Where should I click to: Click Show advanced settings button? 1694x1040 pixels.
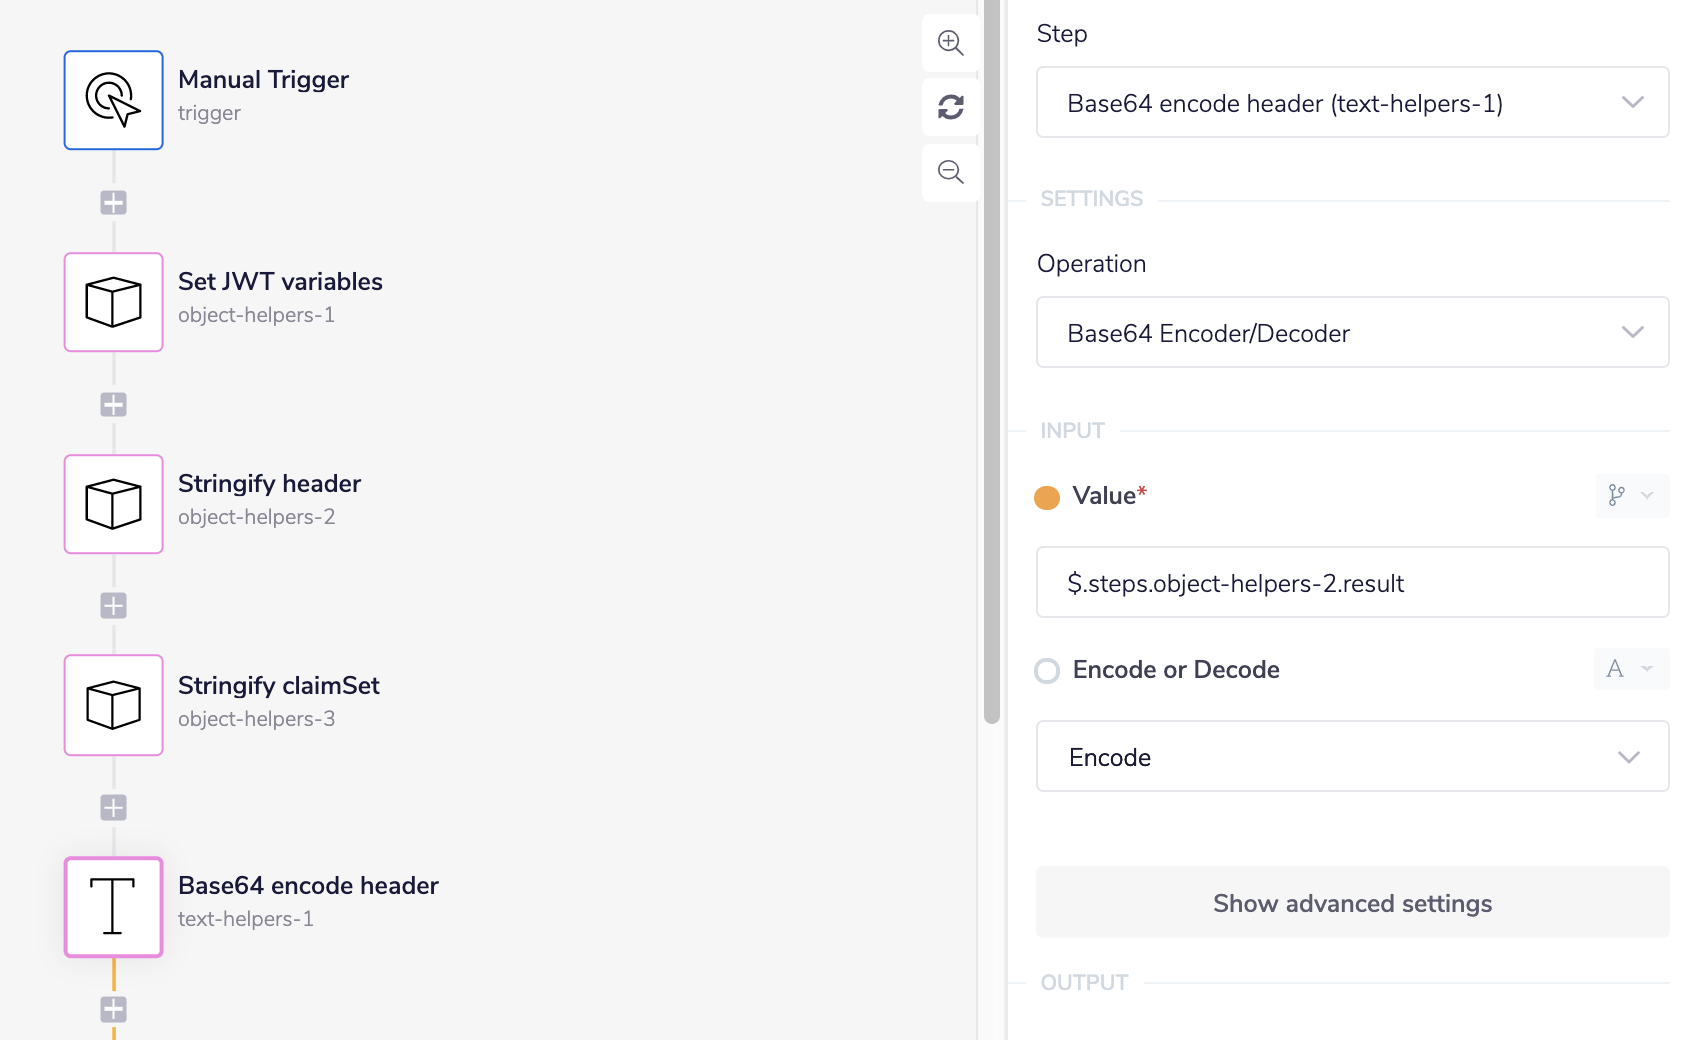point(1352,903)
